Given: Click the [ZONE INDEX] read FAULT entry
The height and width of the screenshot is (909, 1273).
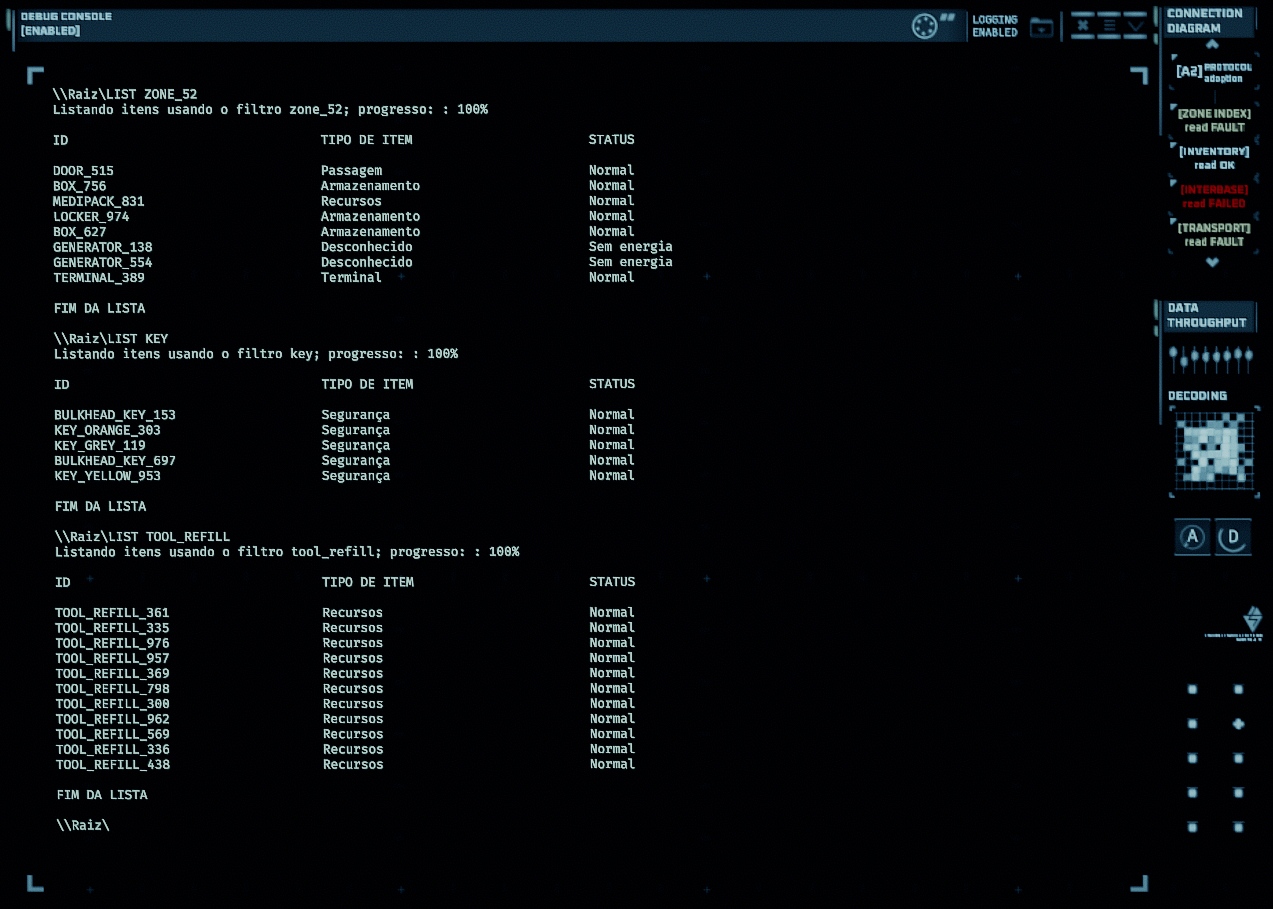Looking at the screenshot, I should (1214, 120).
